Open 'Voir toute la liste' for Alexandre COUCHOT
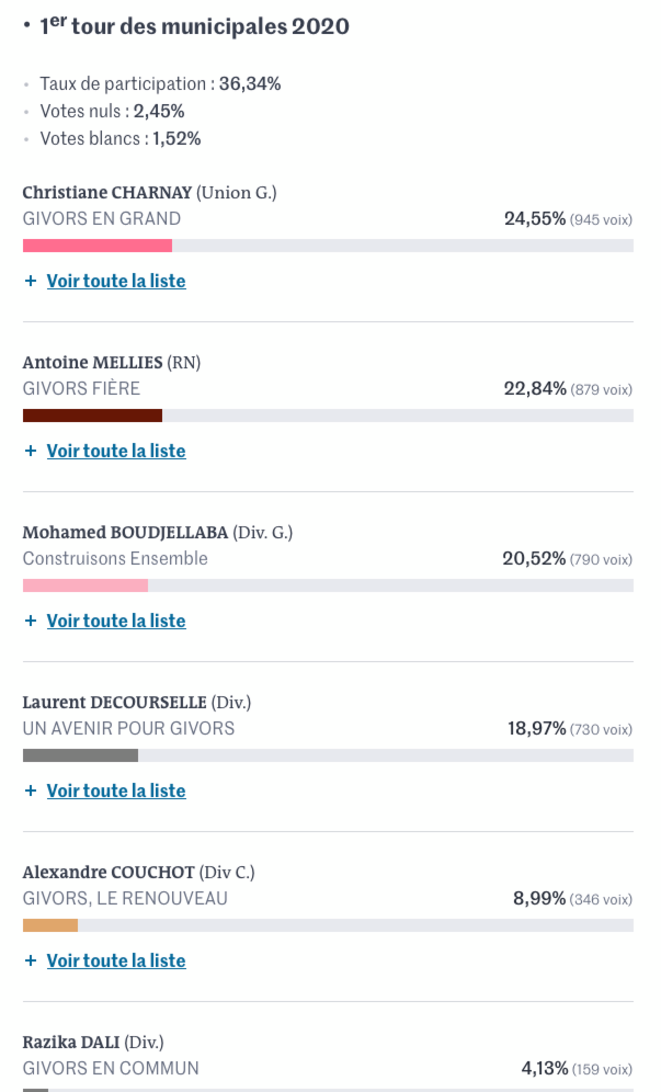The width and height of the screenshot is (661, 1092). click(x=116, y=960)
